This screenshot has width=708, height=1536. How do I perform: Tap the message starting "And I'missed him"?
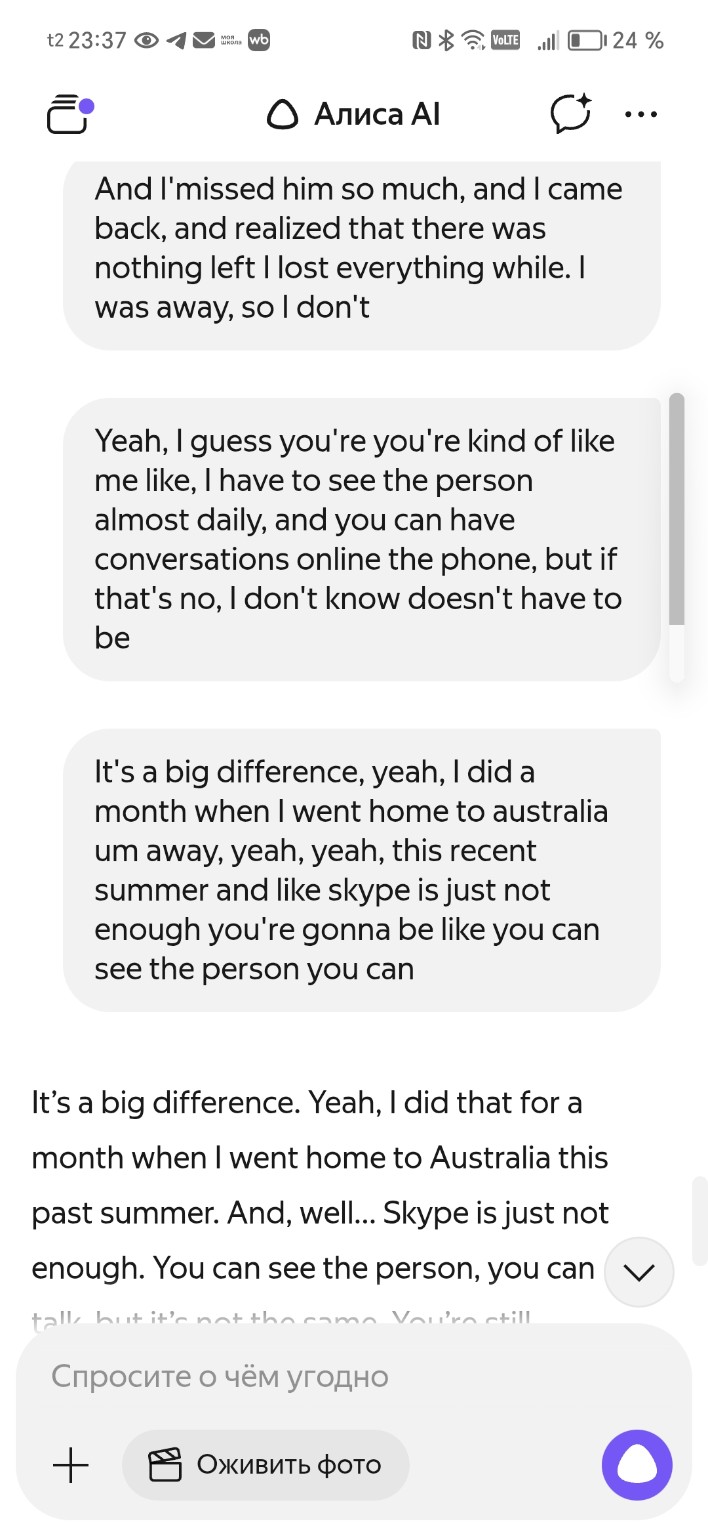point(360,248)
